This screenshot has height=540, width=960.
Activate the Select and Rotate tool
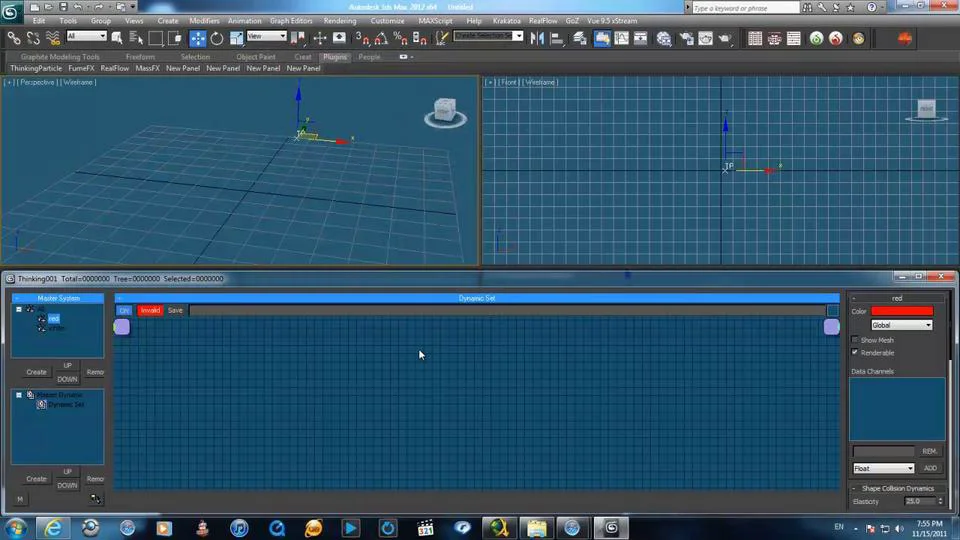[x=217, y=39]
